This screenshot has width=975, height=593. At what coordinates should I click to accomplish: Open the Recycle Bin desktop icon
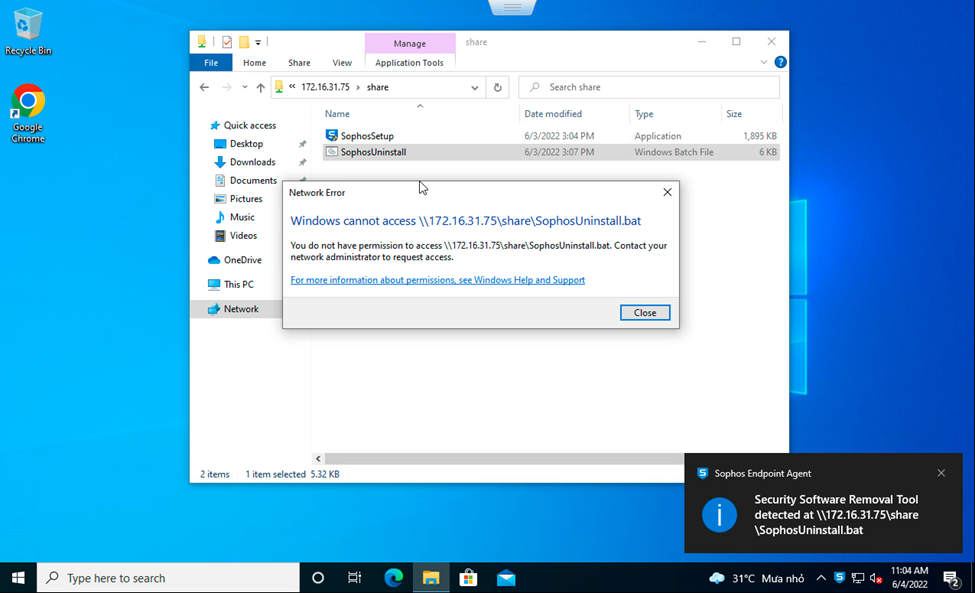click(x=28, y=32)
